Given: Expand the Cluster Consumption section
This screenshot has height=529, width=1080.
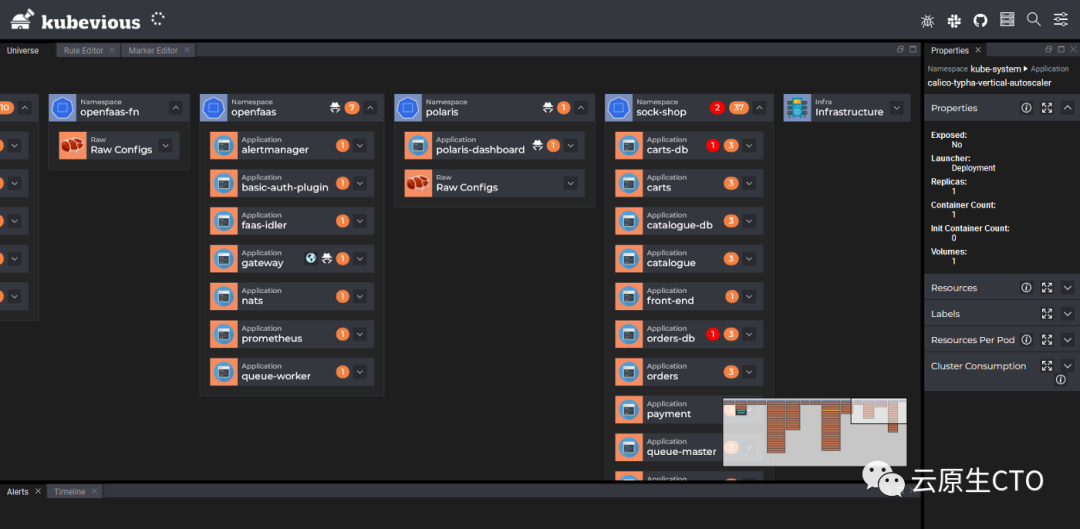Looking at the screenshot, I should [1068, 366].
